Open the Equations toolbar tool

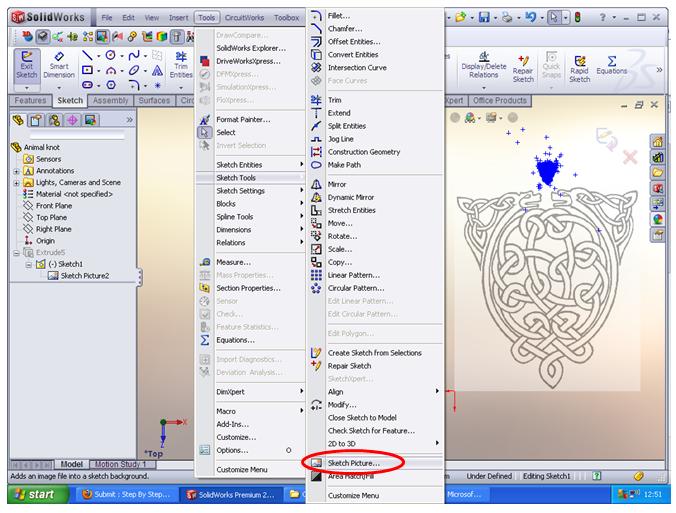tap(611, 65)
